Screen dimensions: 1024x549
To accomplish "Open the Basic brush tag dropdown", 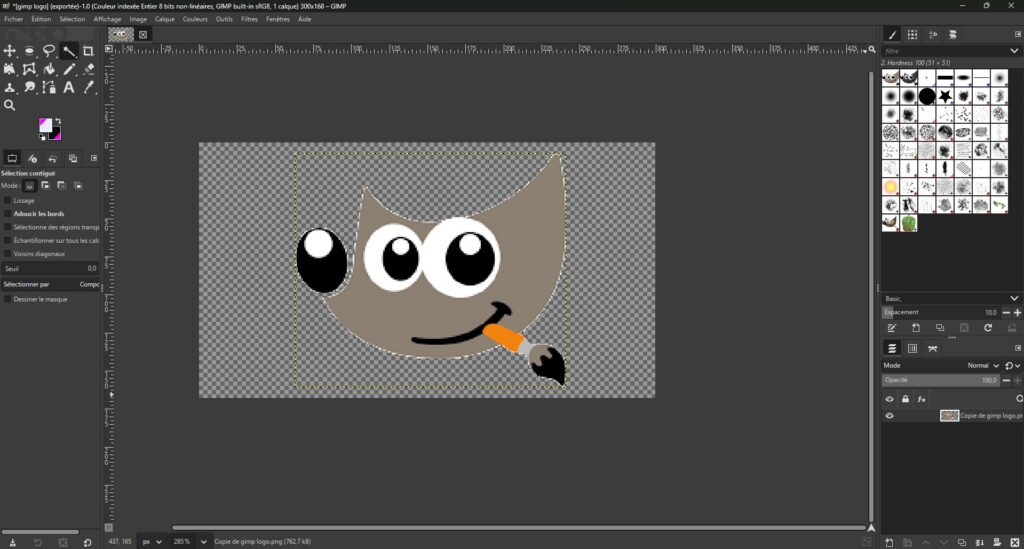I will click(1014, 298).
